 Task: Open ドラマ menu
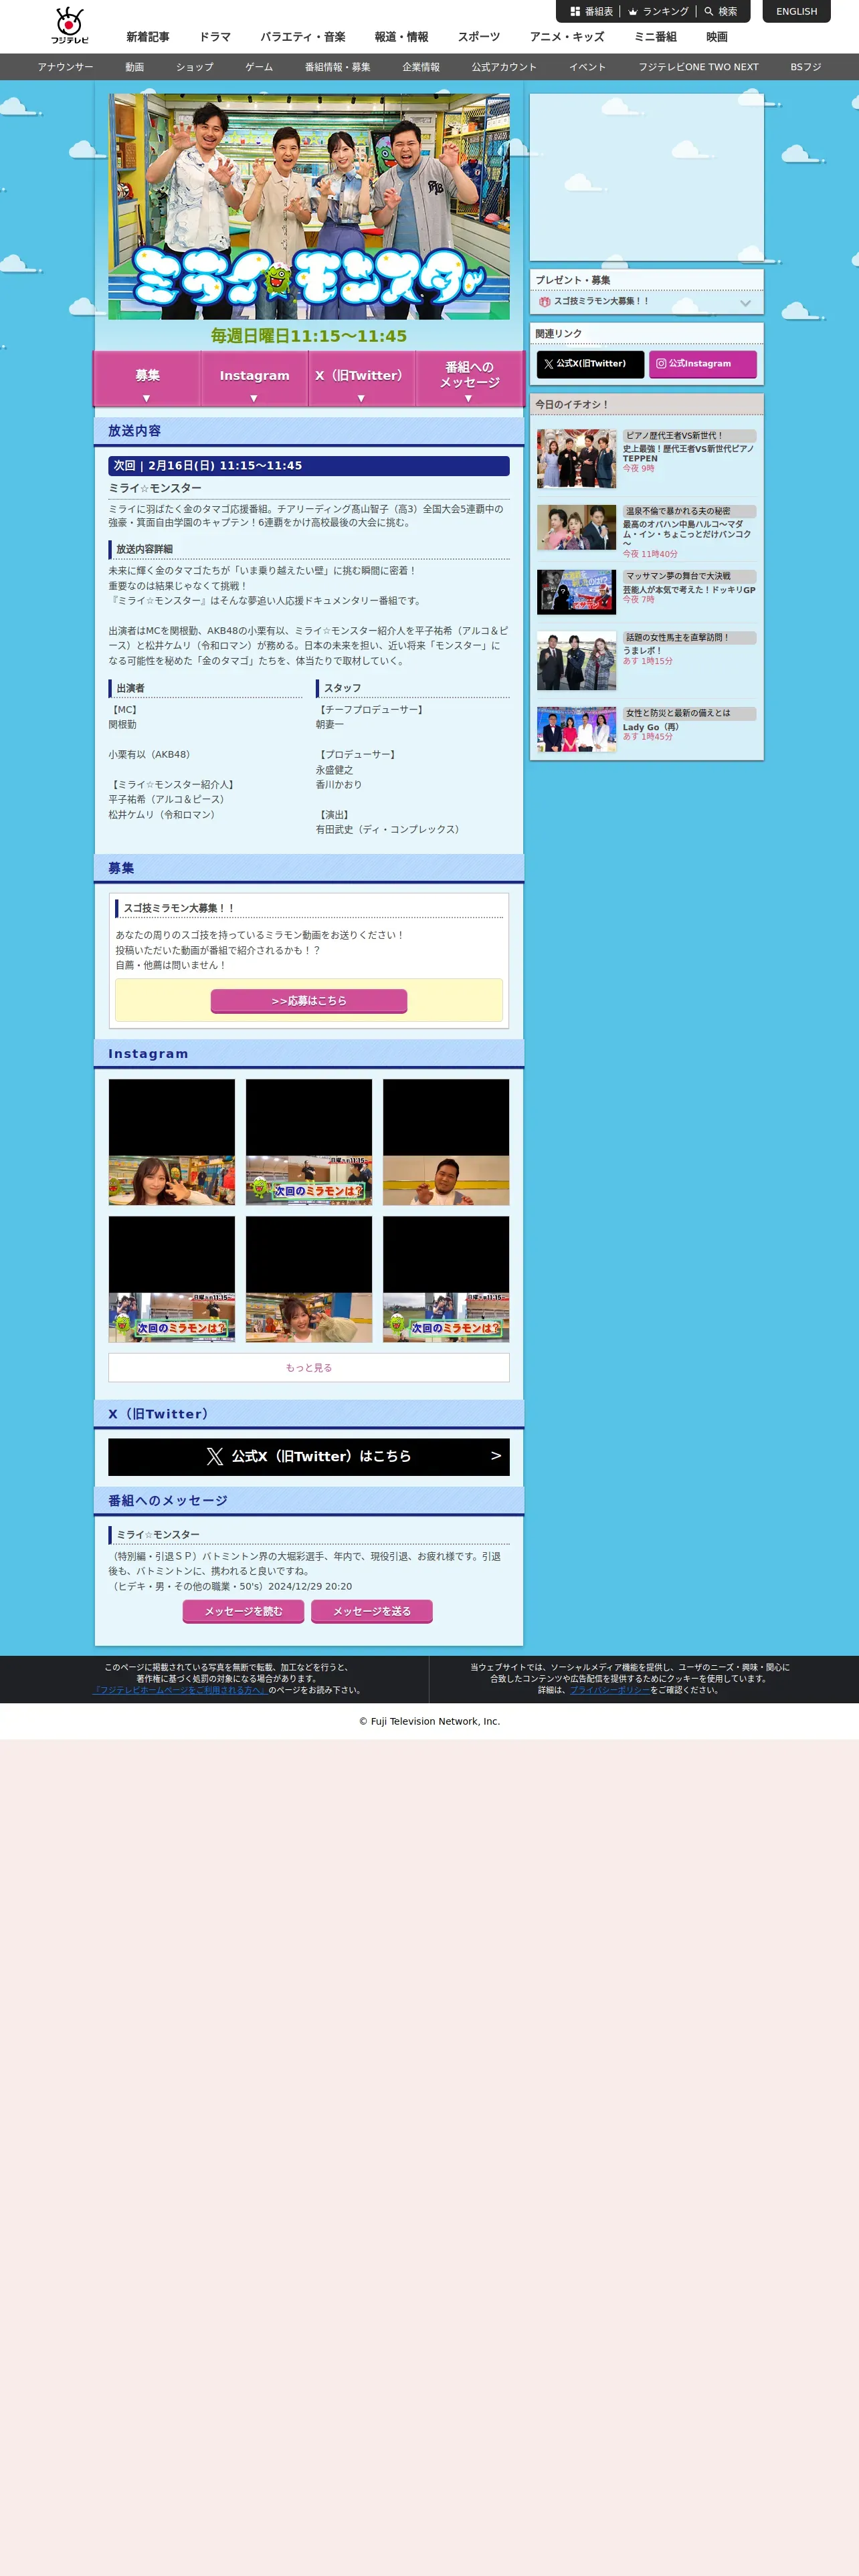tap(215, 37)
